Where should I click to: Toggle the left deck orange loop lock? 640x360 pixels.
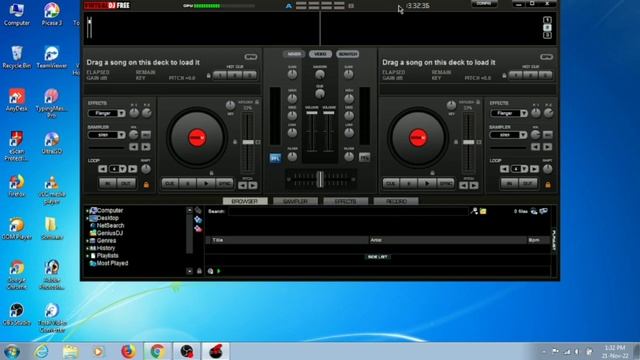pos(146,185)
